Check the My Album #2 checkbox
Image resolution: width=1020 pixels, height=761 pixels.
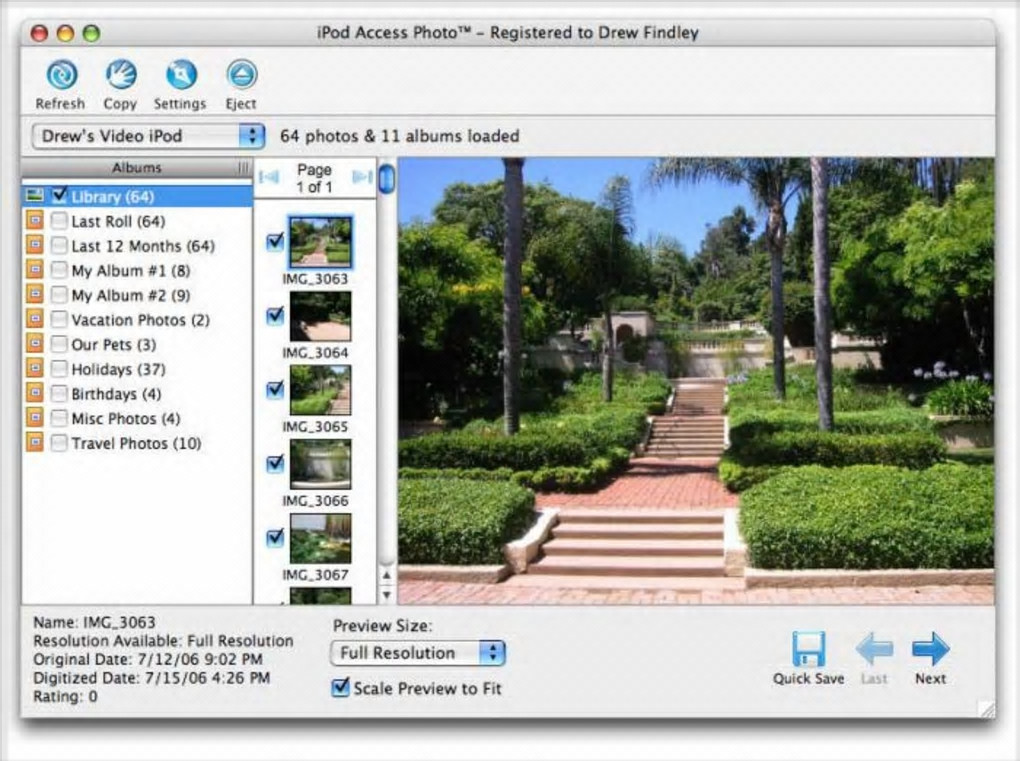coord(59,295)
